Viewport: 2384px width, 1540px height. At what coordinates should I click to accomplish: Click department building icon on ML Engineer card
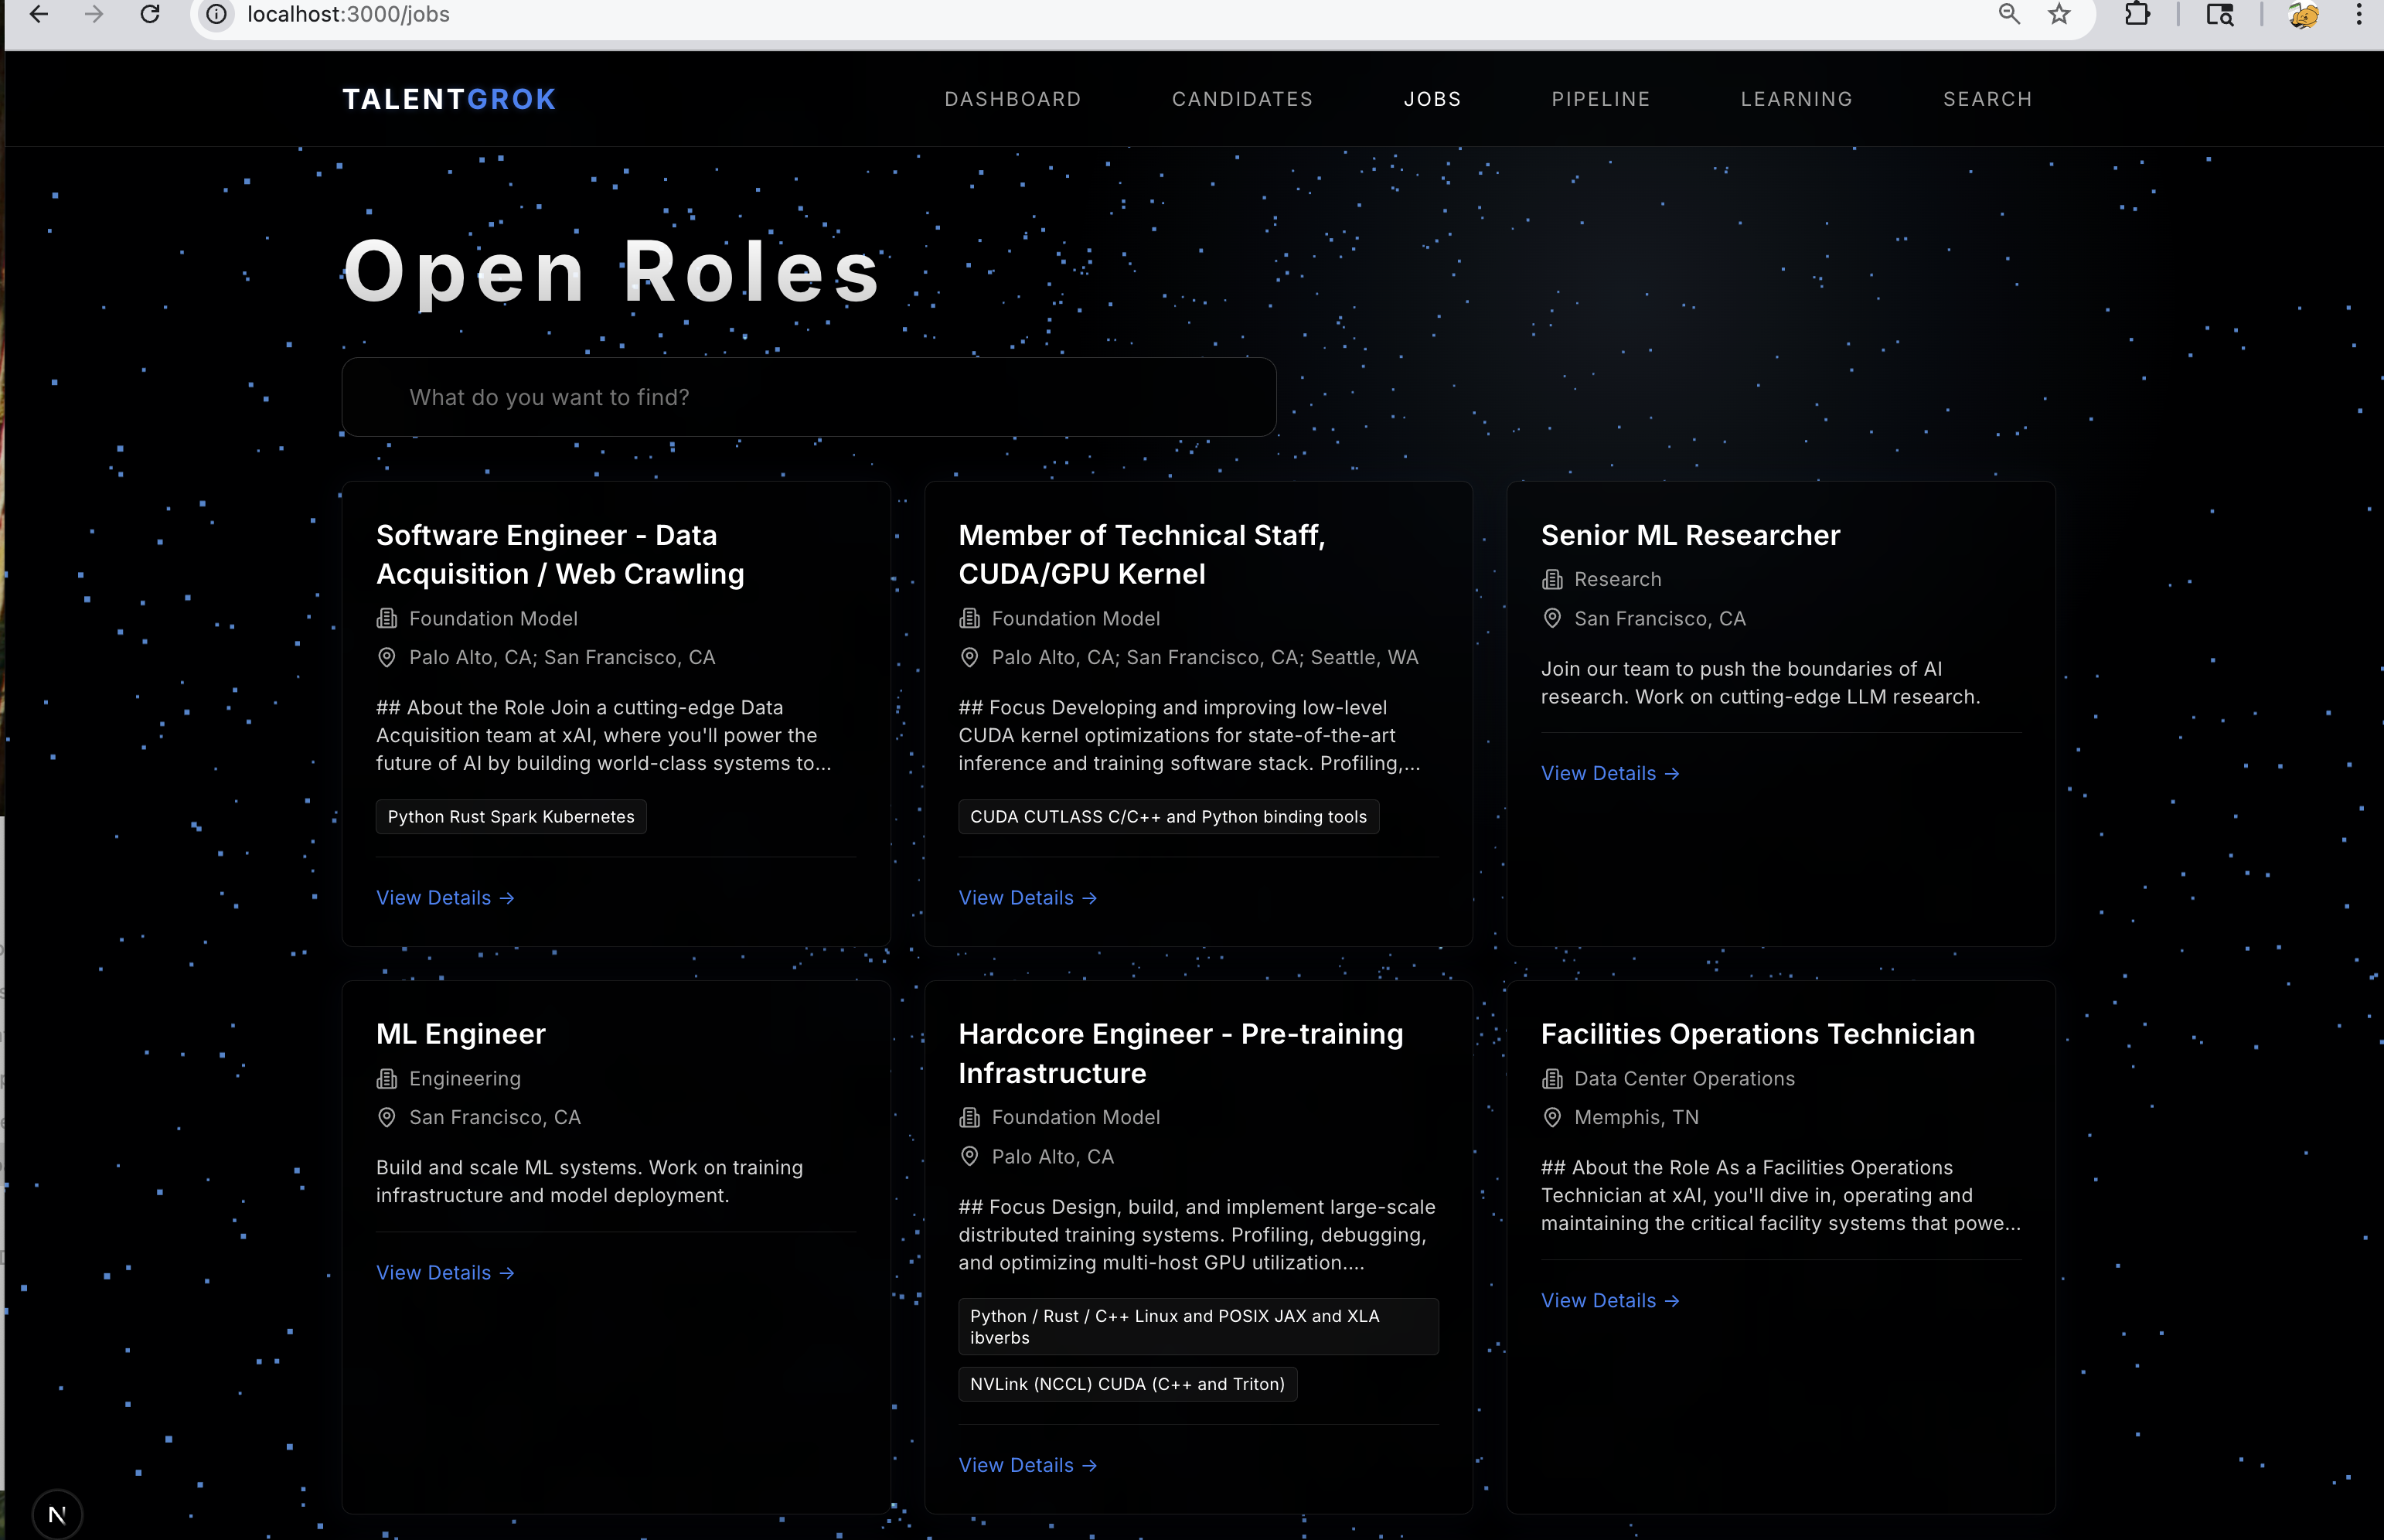pyautogui.click(x=386, y=1078)
